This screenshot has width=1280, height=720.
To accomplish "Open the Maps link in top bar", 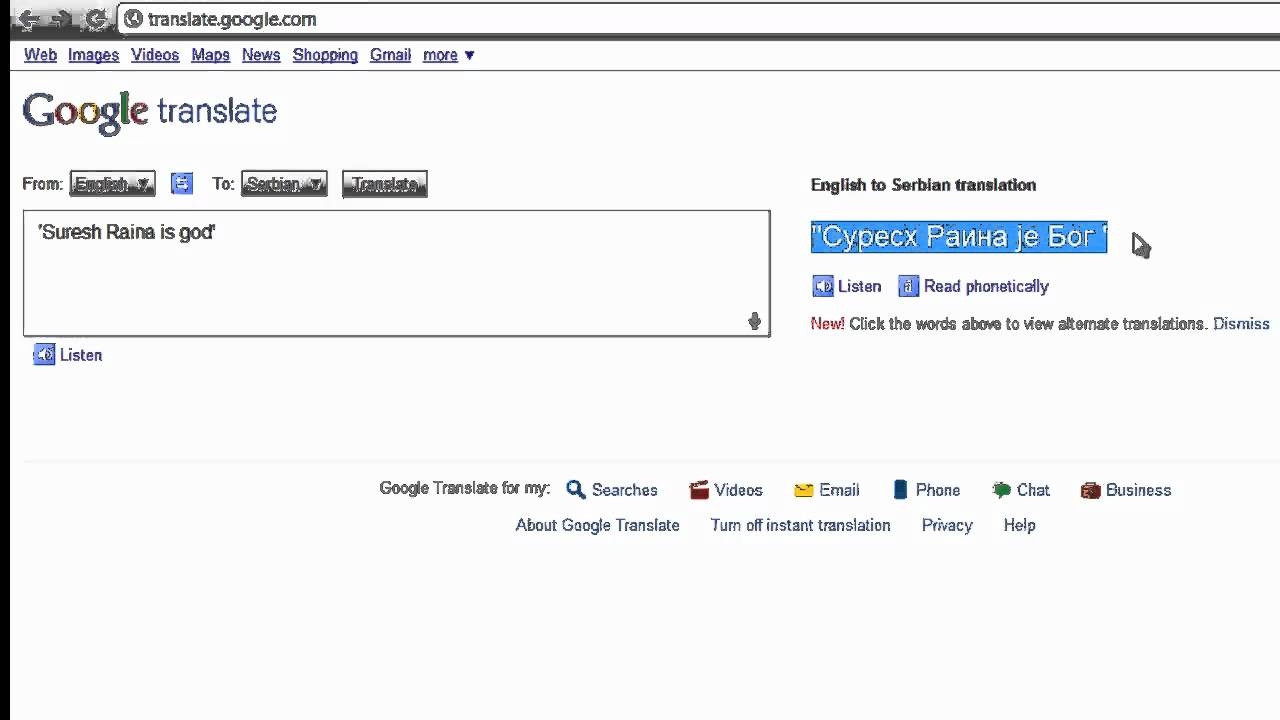I will (210, 55).
